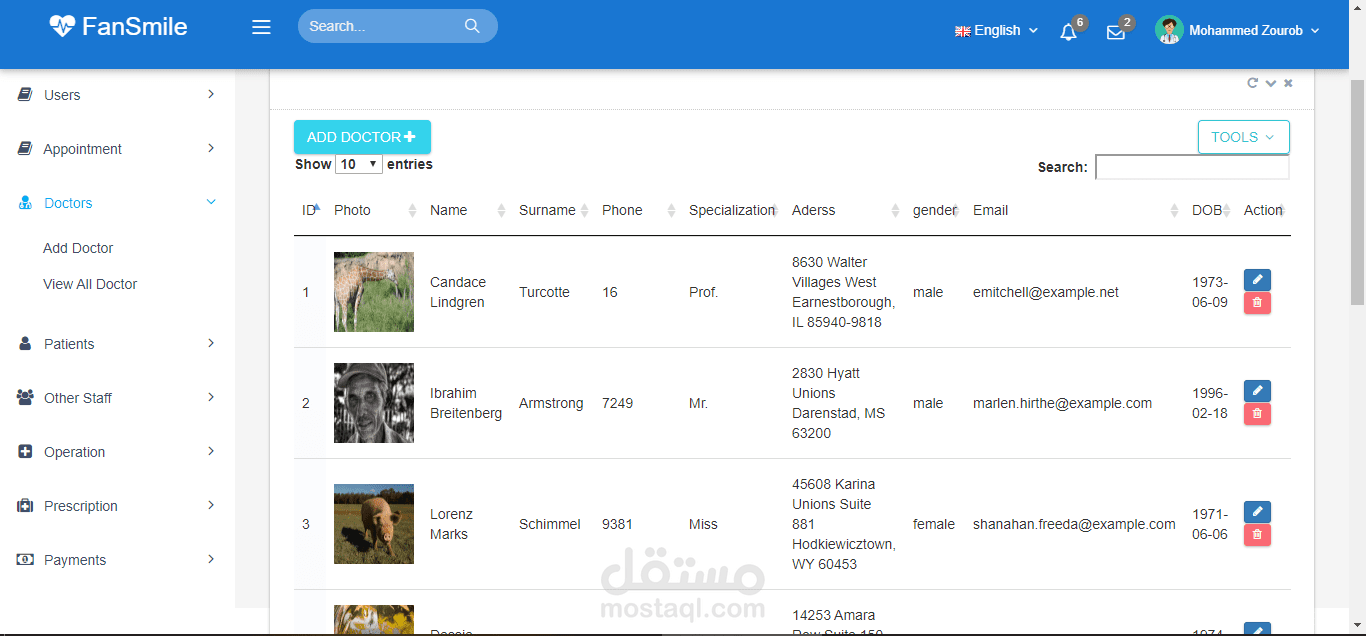Click the Other Staff group icon
Screen dimensions: 1366x636
(x=25, y=397)
